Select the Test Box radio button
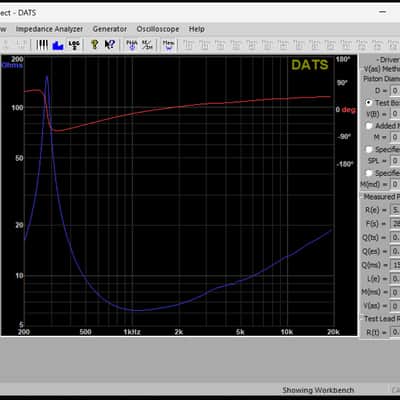The height and width of the screenshot is (400, 400). (x=369, y=103)
